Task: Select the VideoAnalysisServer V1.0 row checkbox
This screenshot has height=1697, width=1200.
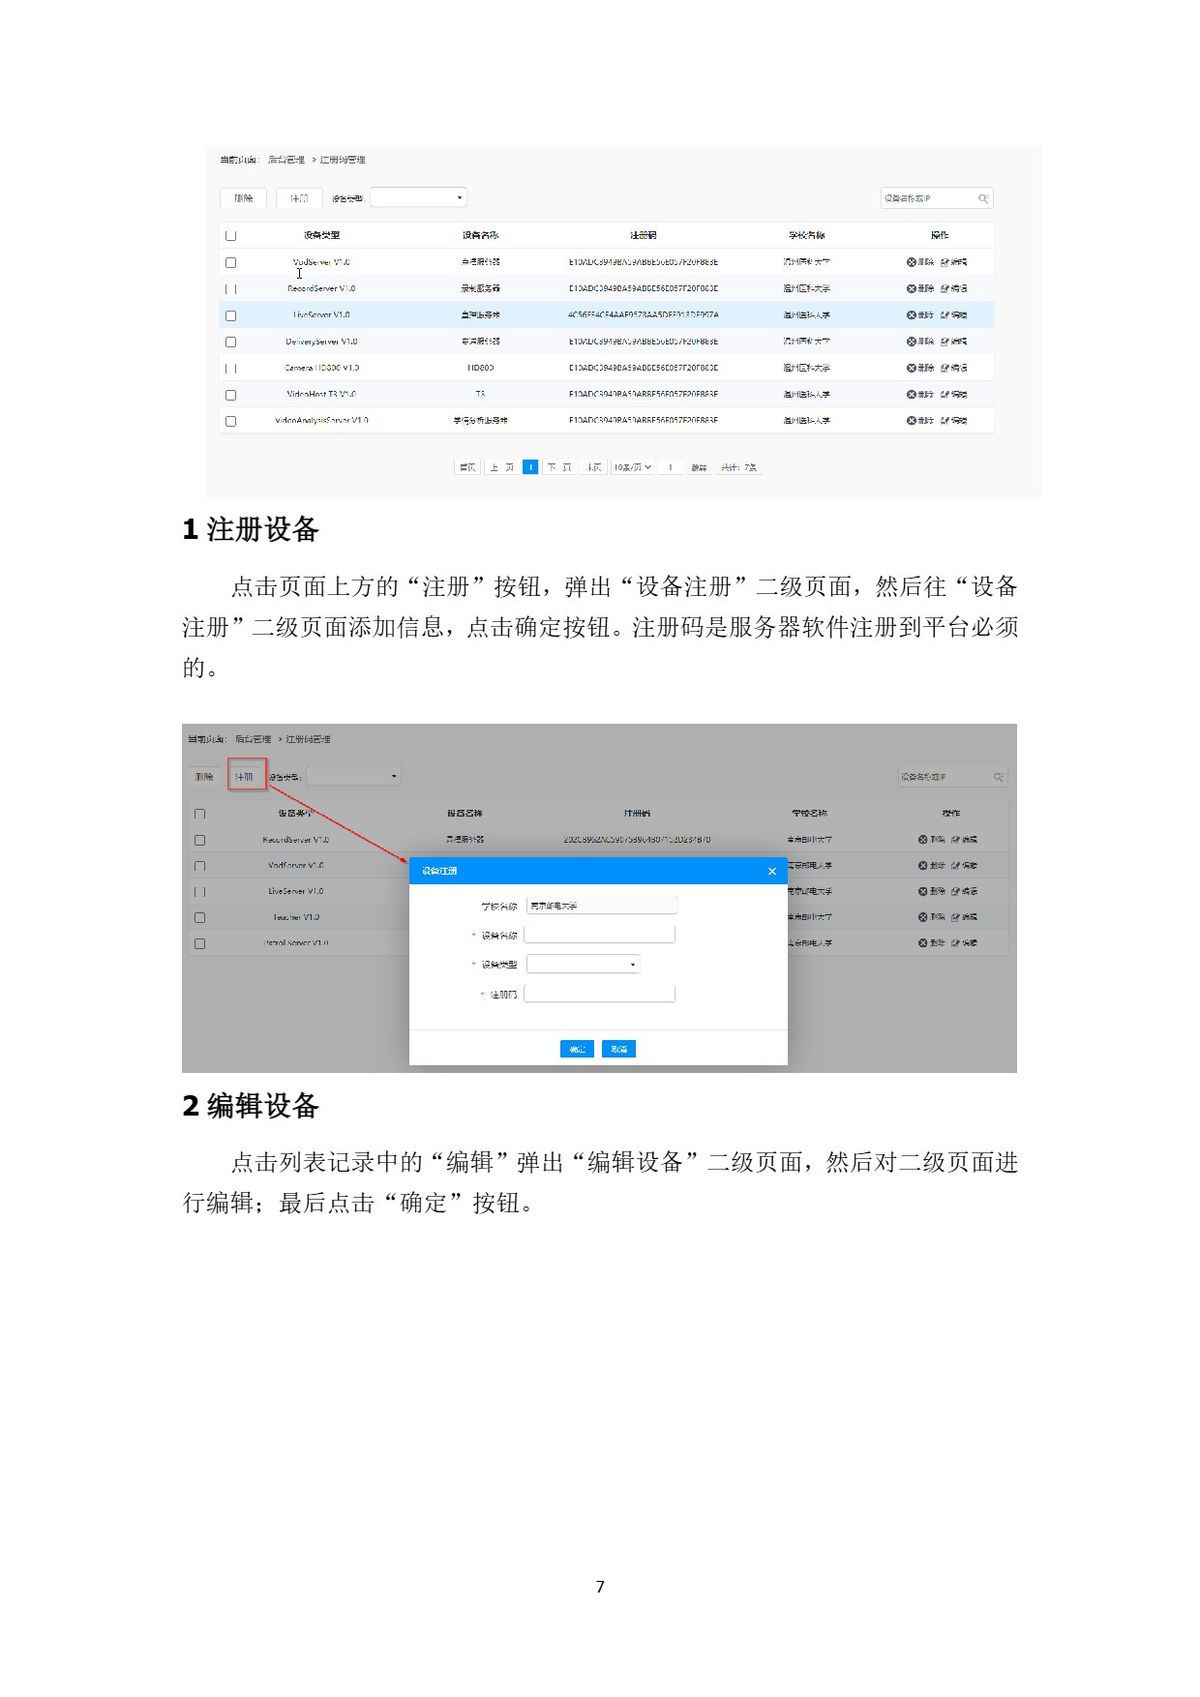Action: pyautogui.click(x=231, y=421)
